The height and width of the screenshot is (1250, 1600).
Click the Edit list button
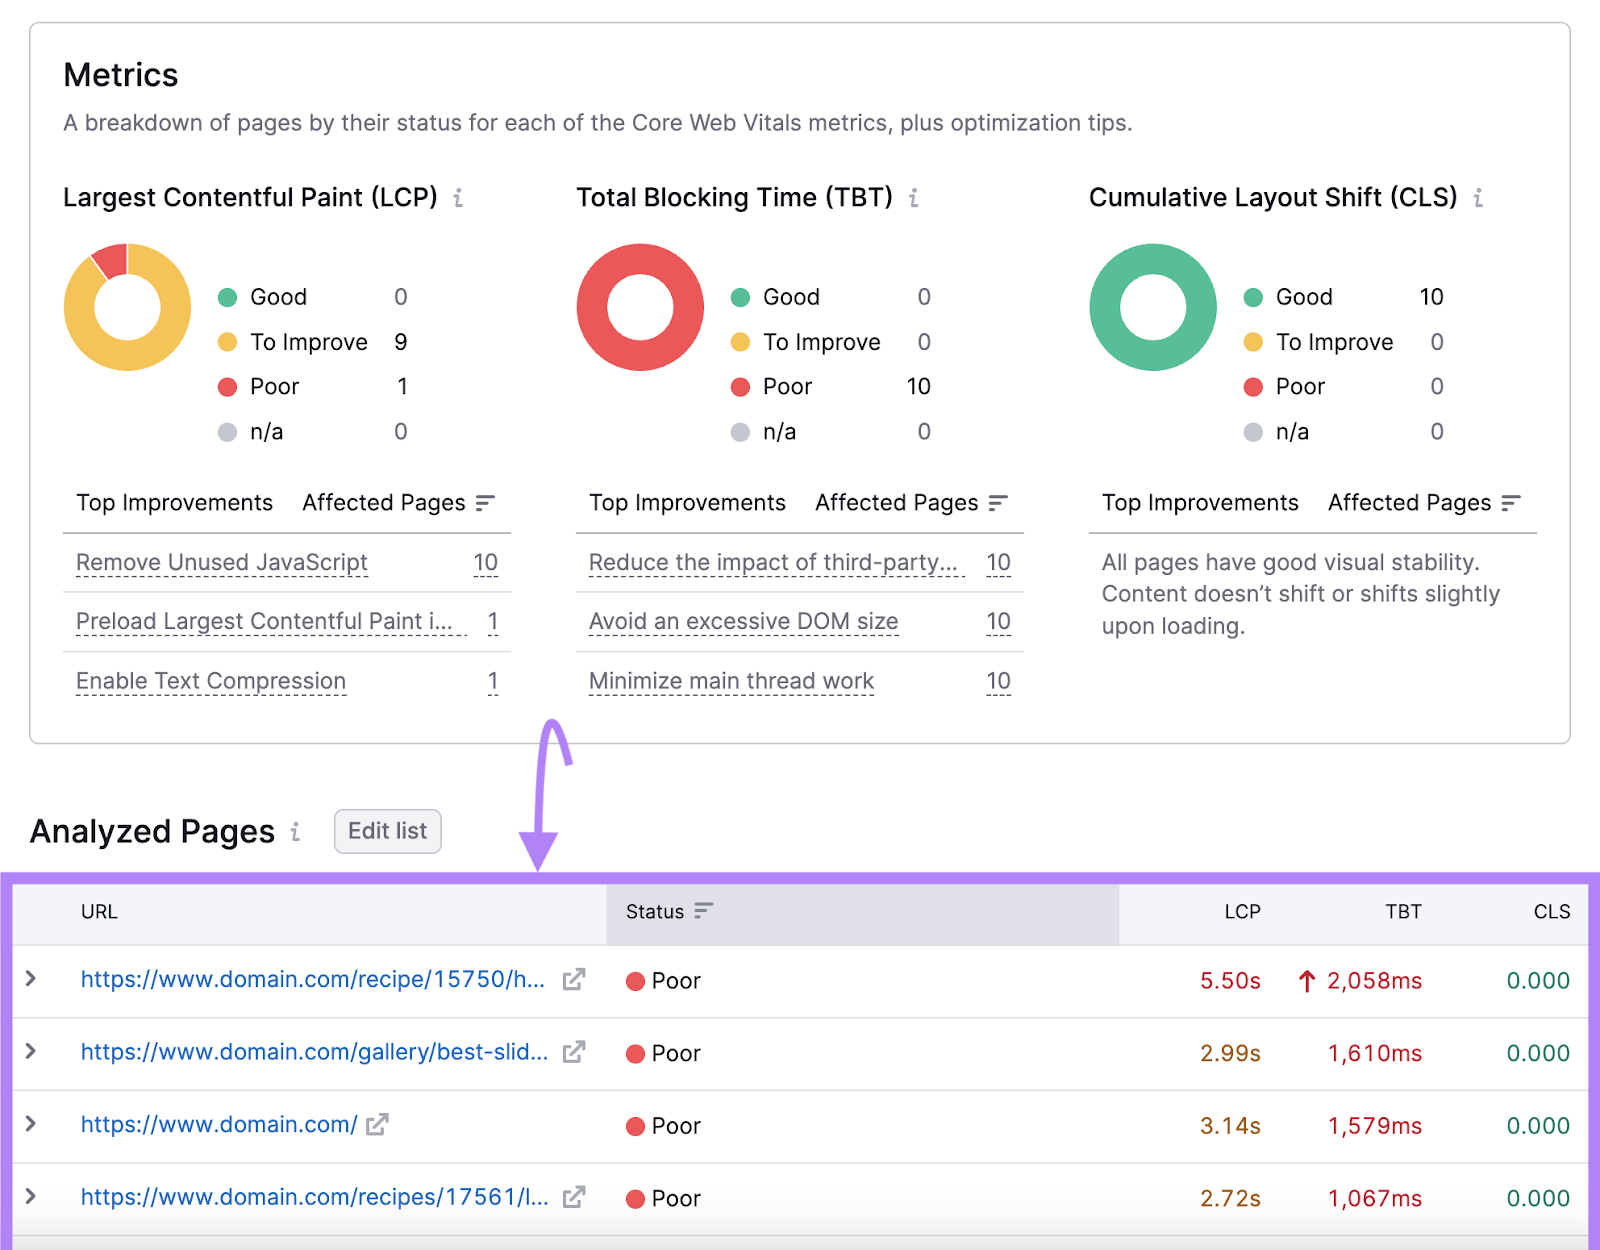(x=387, y=831)
